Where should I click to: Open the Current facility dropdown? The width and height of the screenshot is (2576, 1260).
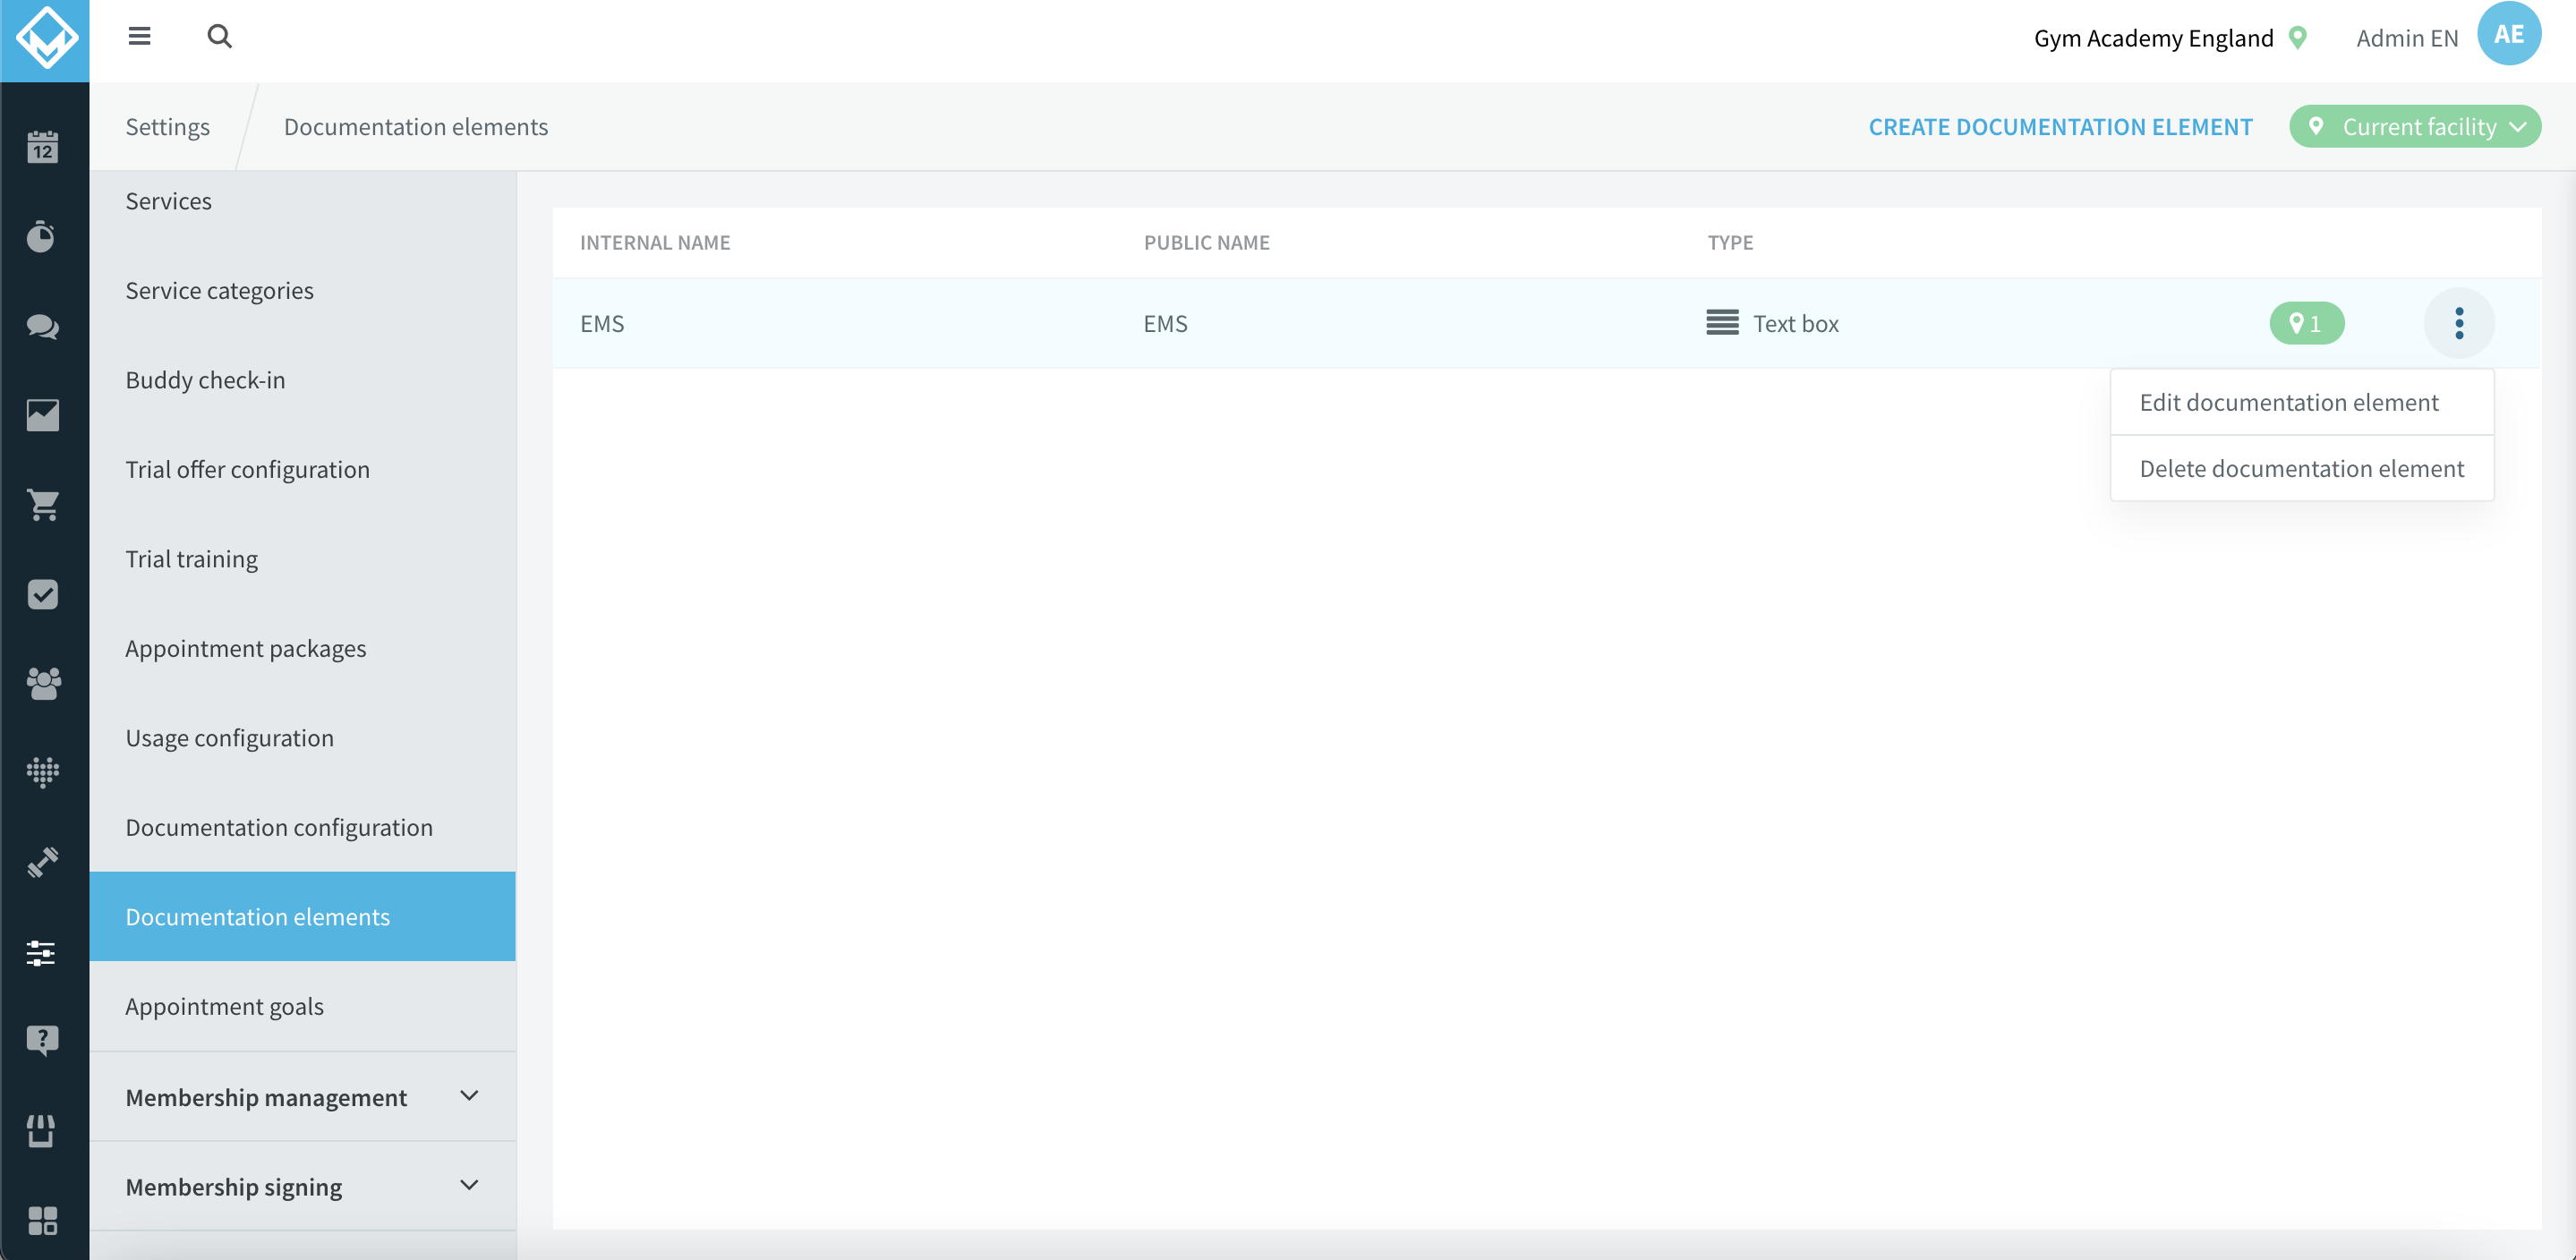point(2415,127)
